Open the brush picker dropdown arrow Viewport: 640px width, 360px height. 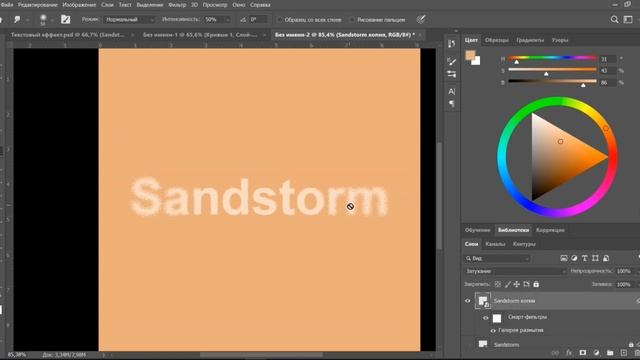pos(52,20)
